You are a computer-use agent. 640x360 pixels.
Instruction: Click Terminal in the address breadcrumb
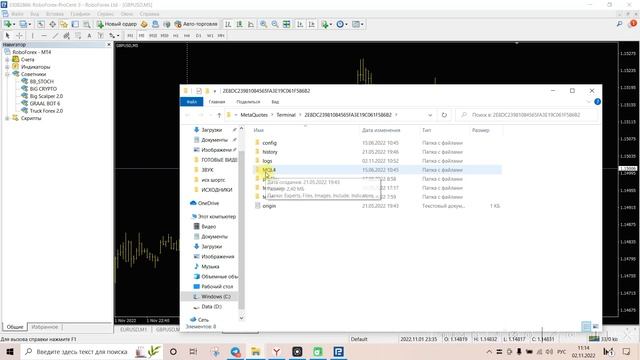(286, 115)
